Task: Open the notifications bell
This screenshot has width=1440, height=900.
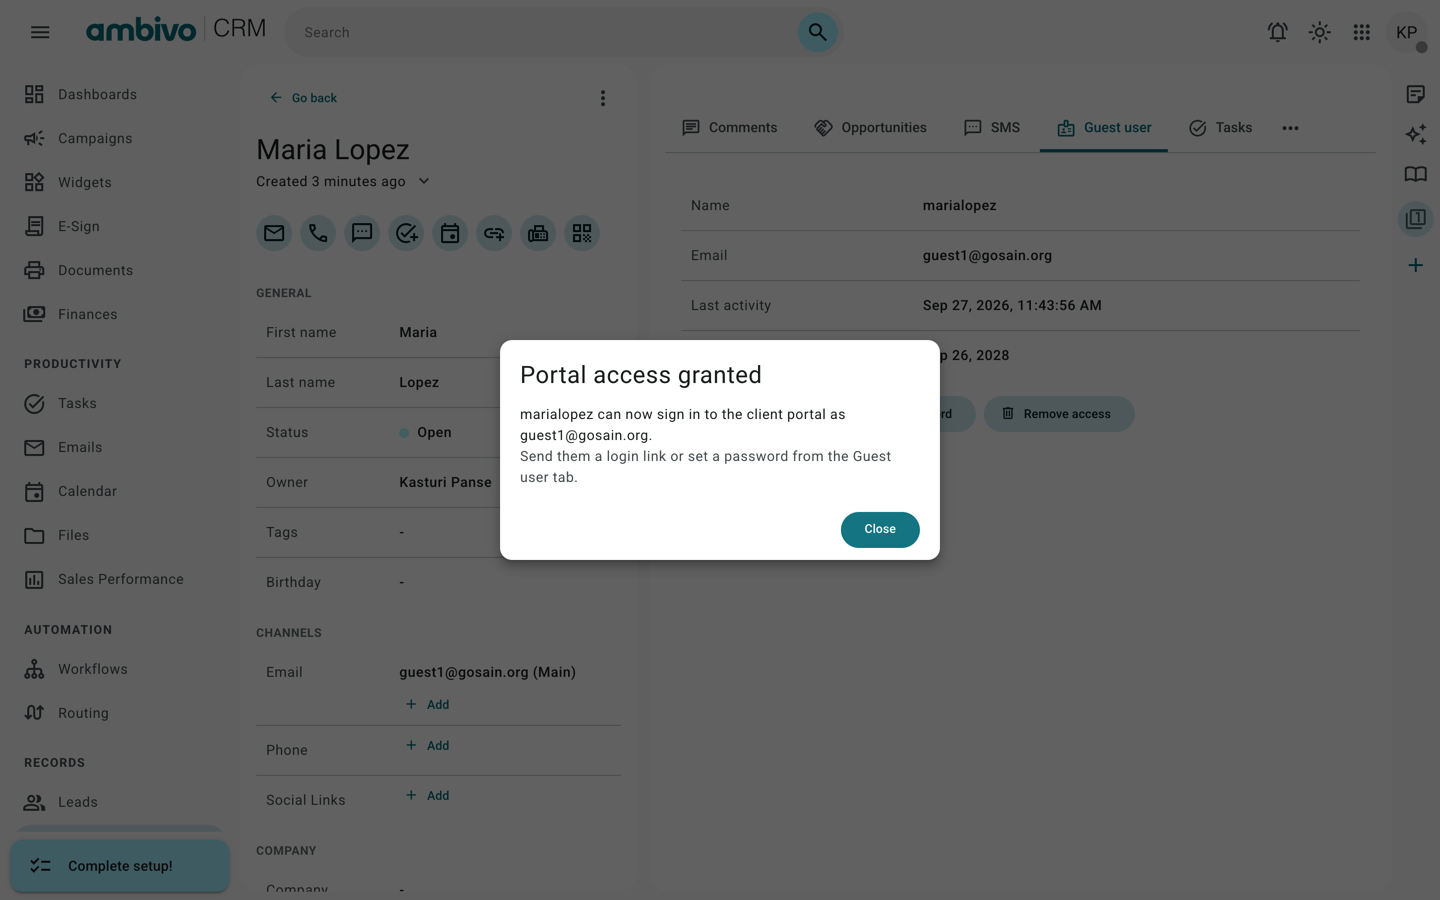Action: 1277,32
